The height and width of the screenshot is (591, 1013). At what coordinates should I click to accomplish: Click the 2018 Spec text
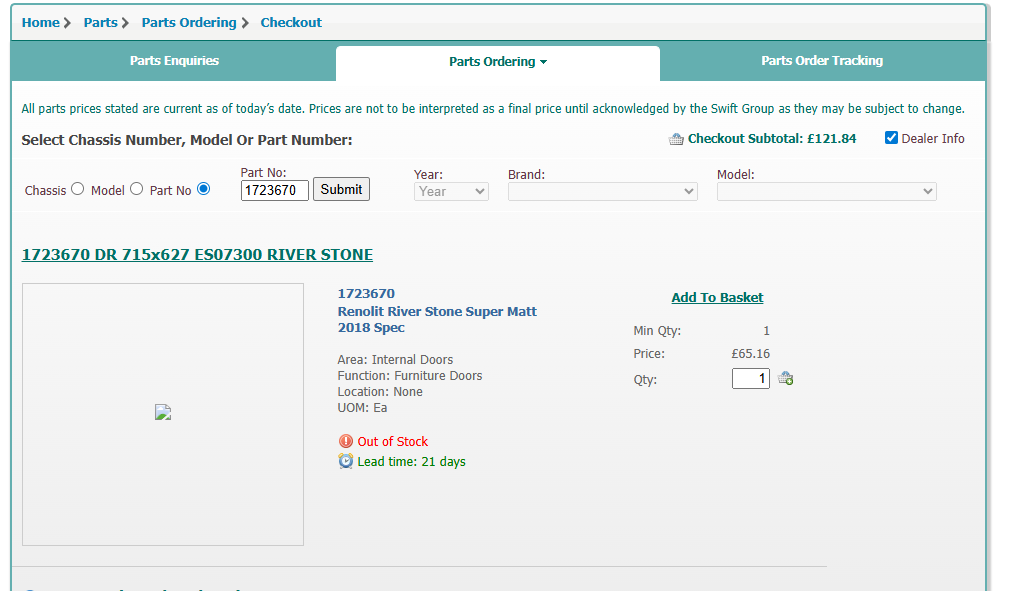[x=371, y=327]
